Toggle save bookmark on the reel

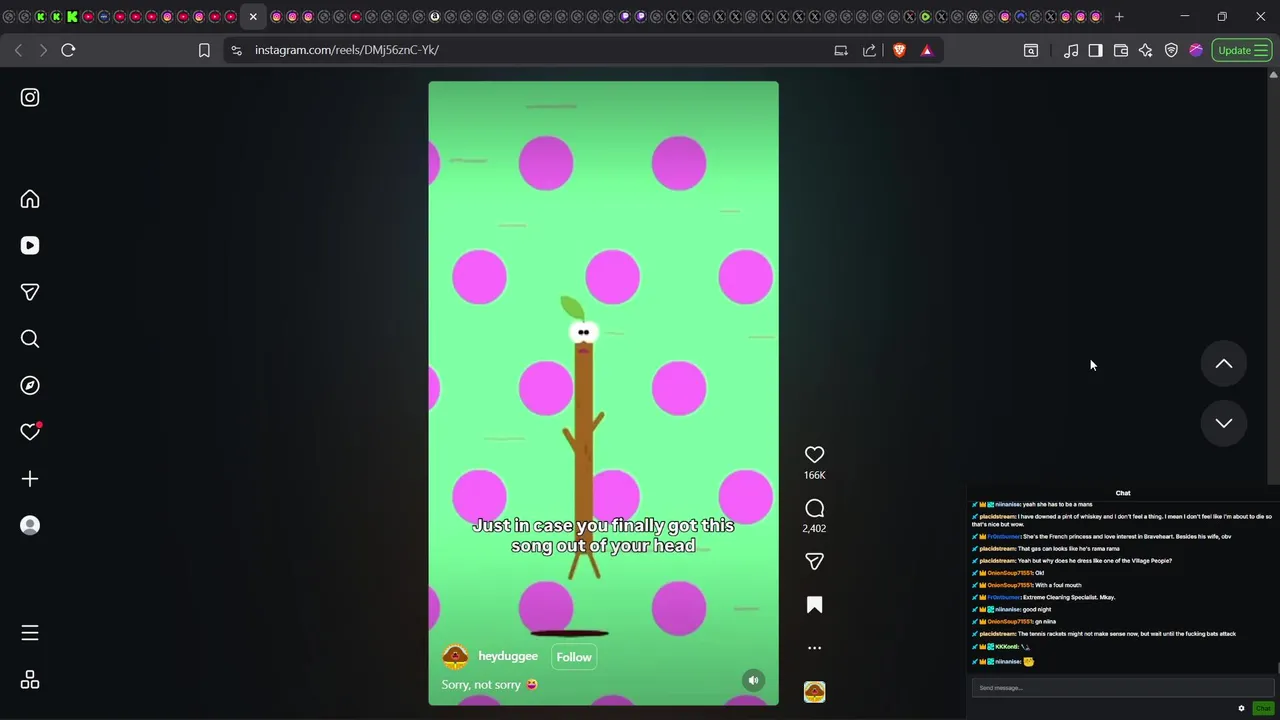pyautogui.click(x=814, y=604)
